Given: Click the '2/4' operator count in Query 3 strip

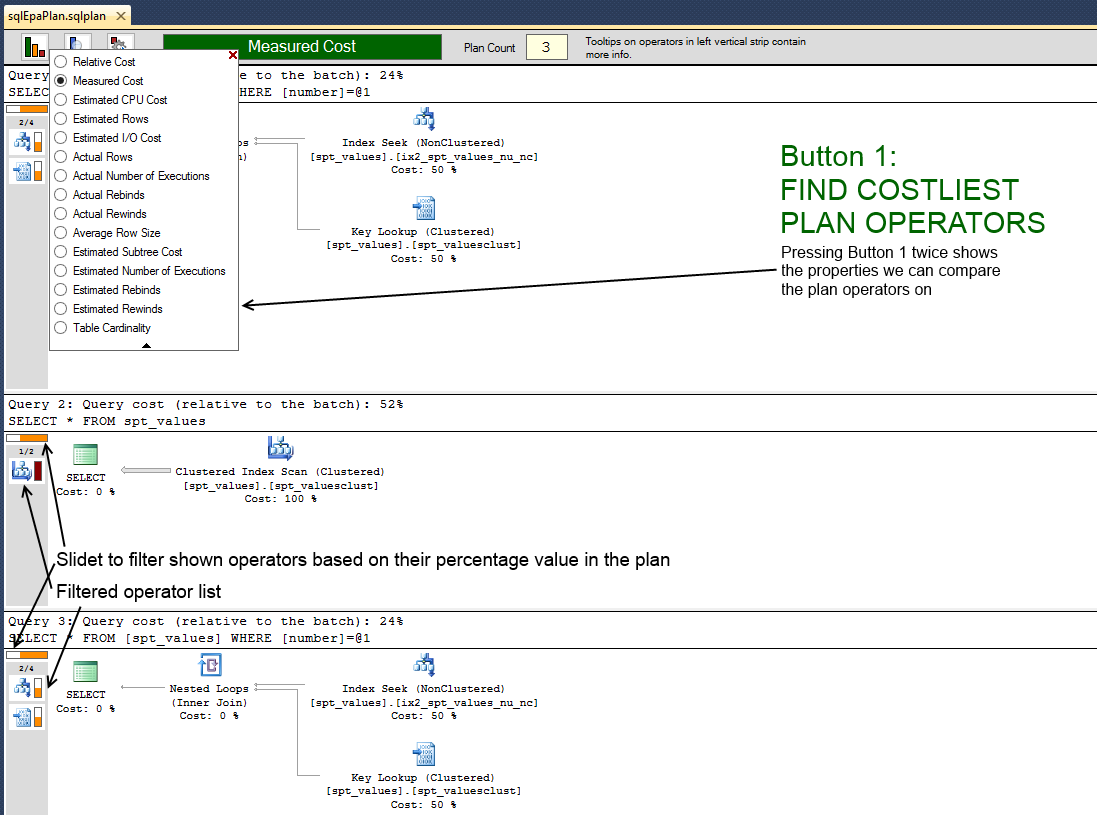Looking at the screenshot, I should coord(27,669).
